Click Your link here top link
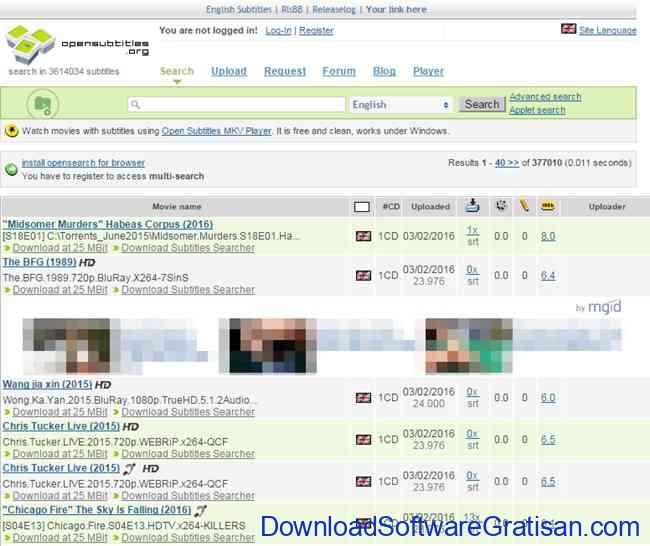 coord(396,10)
